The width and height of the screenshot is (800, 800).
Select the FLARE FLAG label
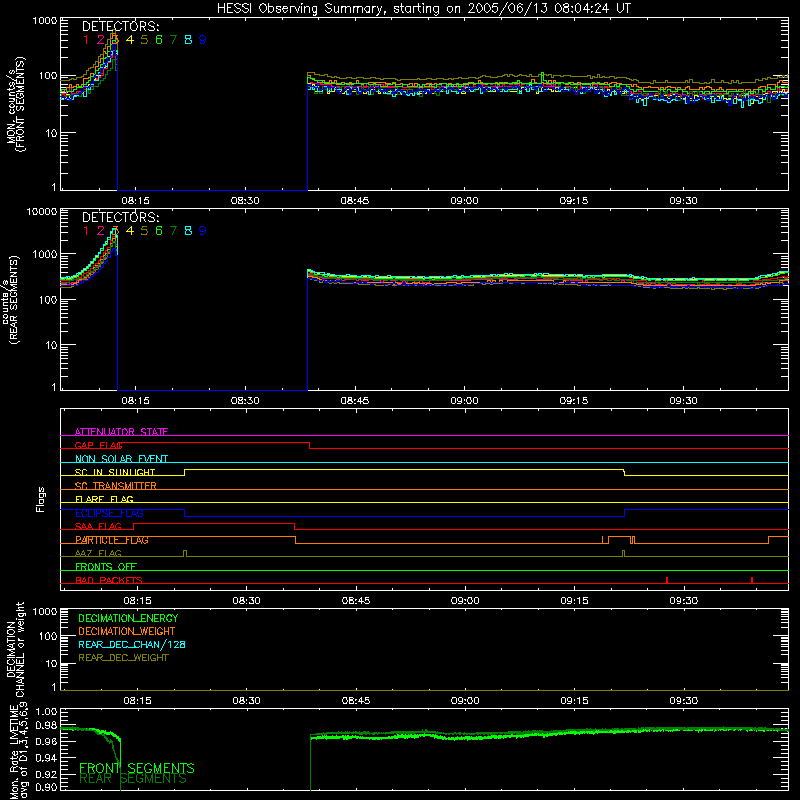[x=104, y=499]
